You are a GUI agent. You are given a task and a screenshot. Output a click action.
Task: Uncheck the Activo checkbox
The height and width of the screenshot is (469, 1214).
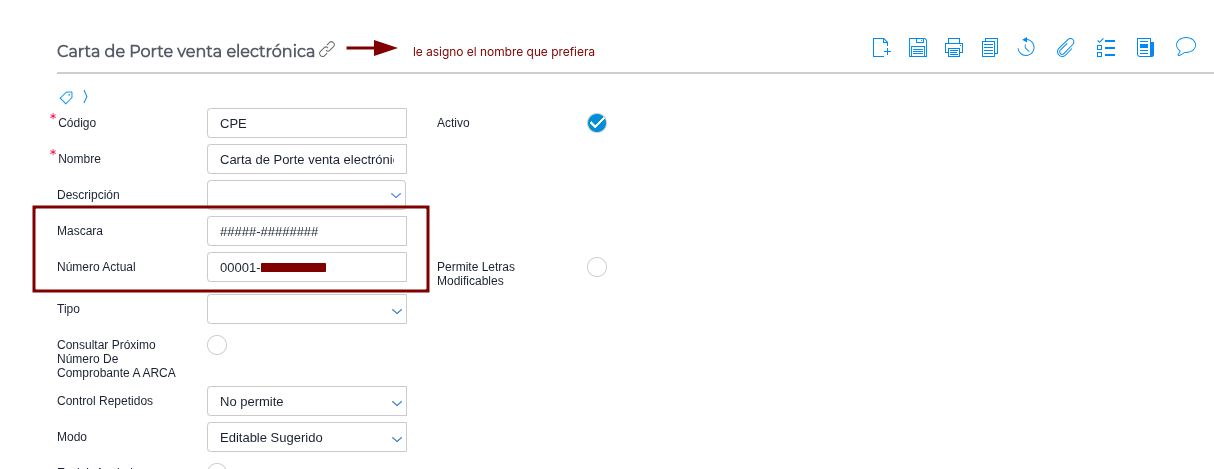click(597, 123)
